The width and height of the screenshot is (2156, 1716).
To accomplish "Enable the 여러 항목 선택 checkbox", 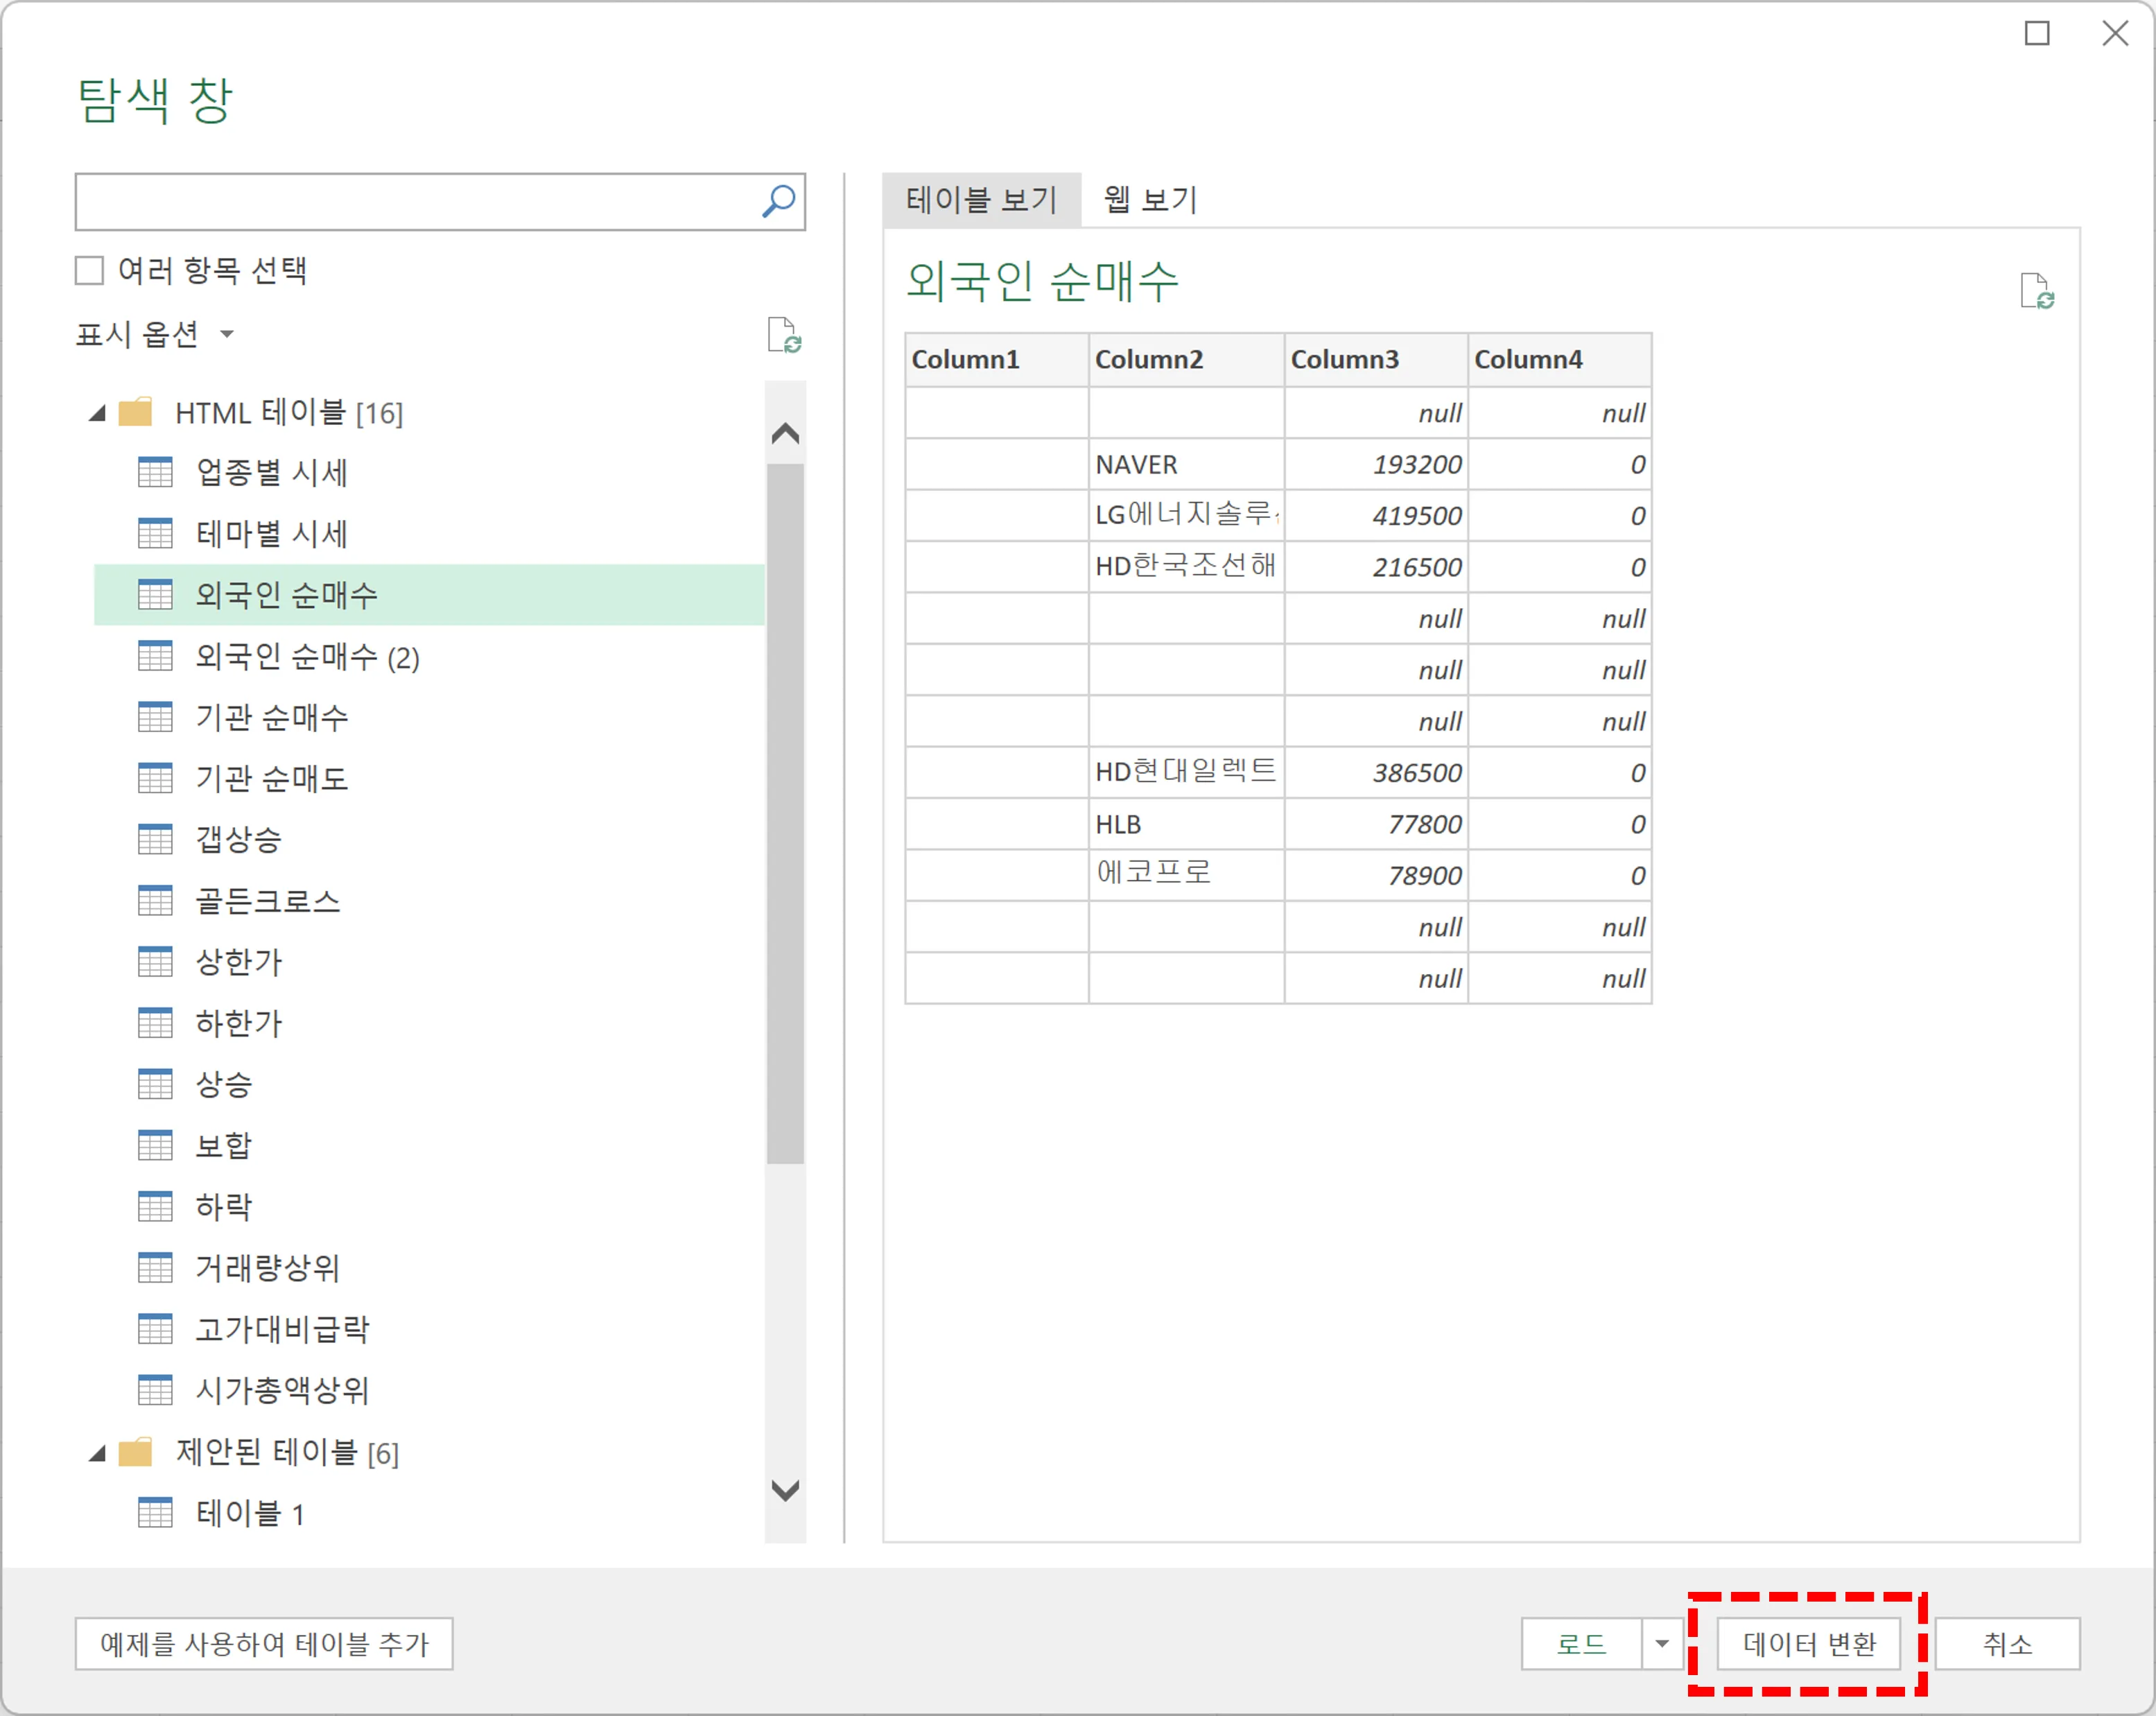I will click(x=89, y=270).
